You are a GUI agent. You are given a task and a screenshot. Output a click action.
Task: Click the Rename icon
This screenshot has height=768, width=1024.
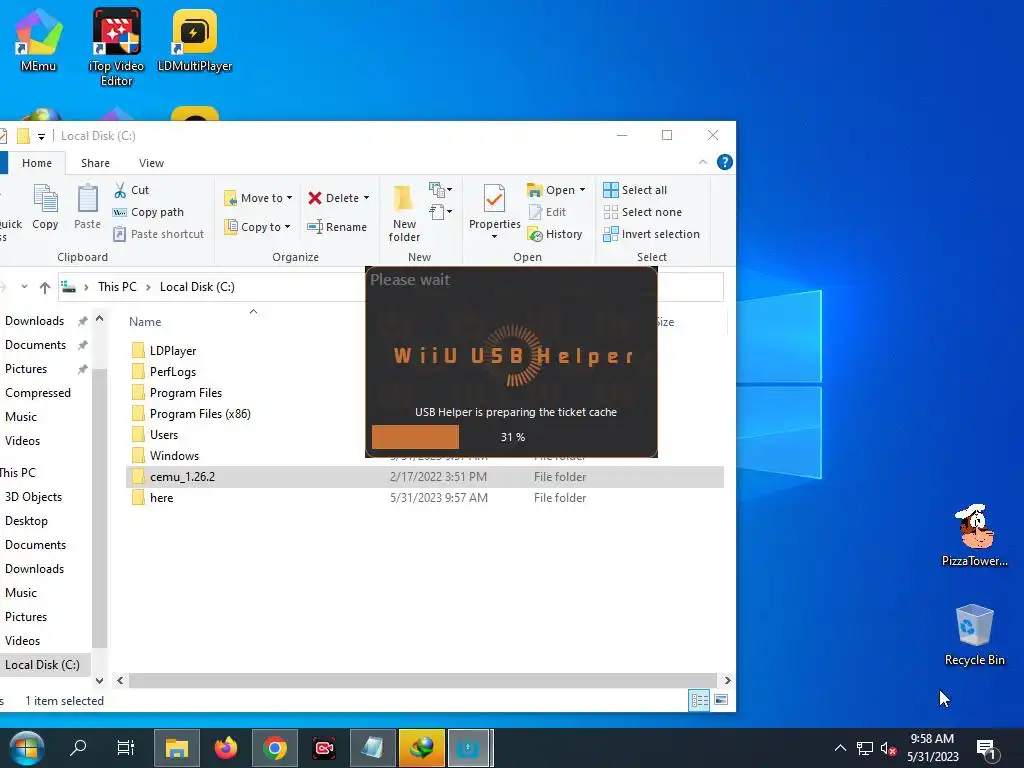coord(315,227)
